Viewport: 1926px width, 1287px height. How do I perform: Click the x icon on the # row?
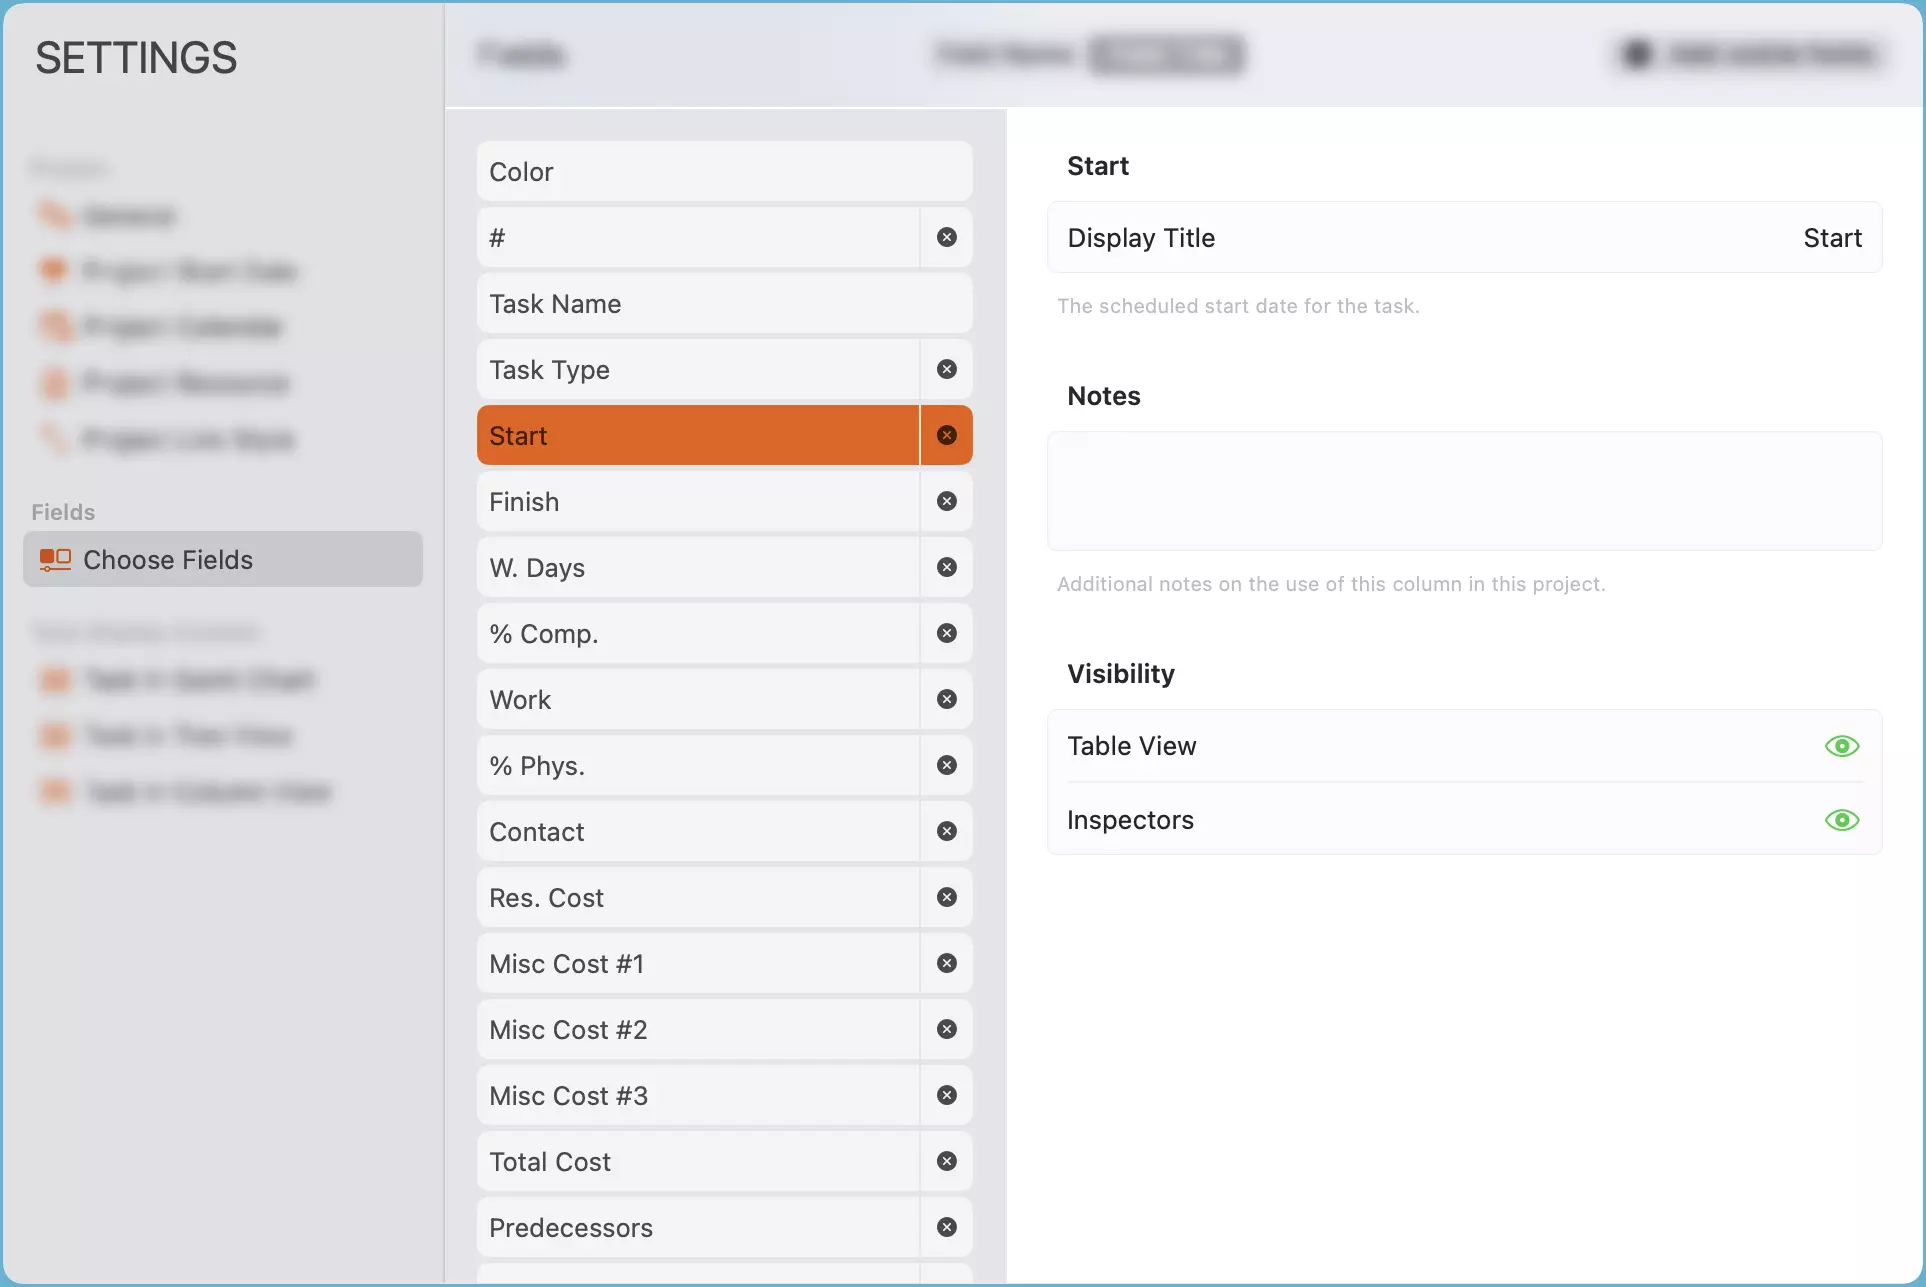click(946, 238)
